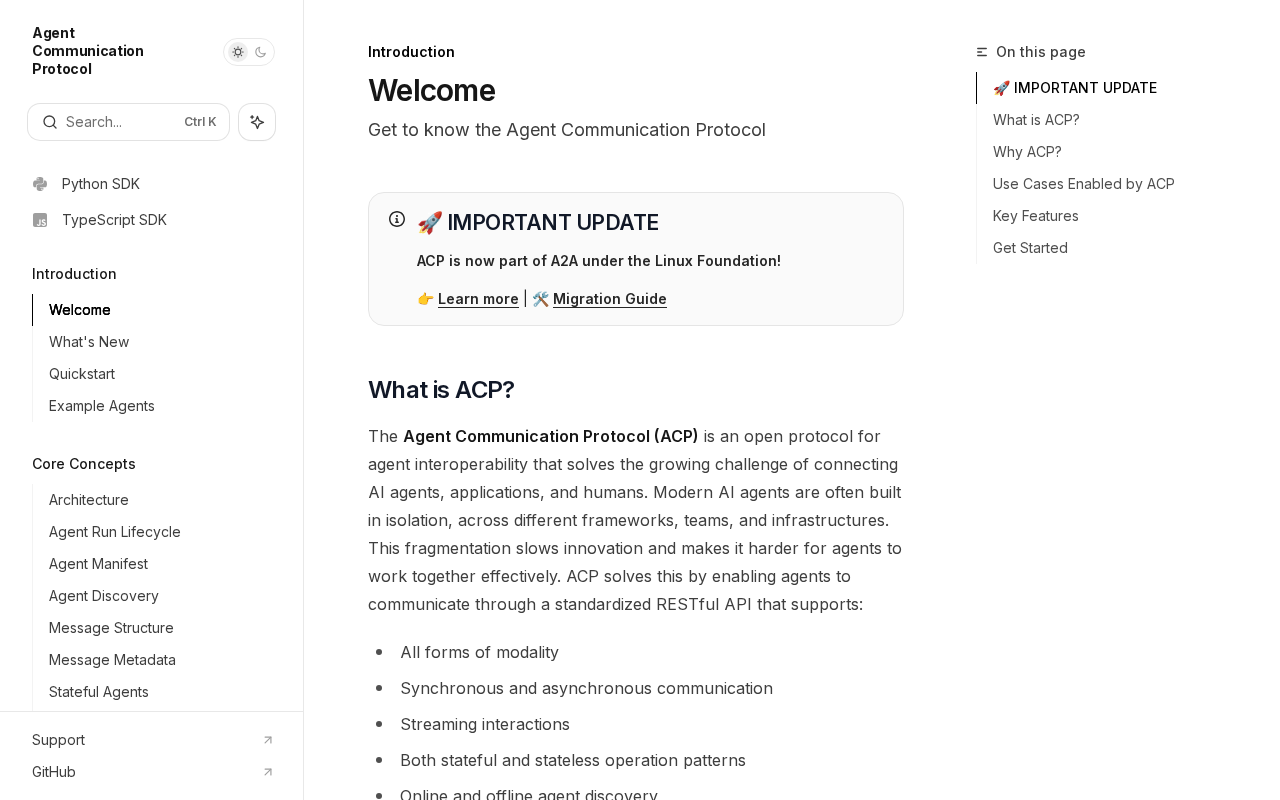The width and height of the screenshot is (1280, 800).
Task: Open What's New in sidebar
Action: tap(89, 342)
